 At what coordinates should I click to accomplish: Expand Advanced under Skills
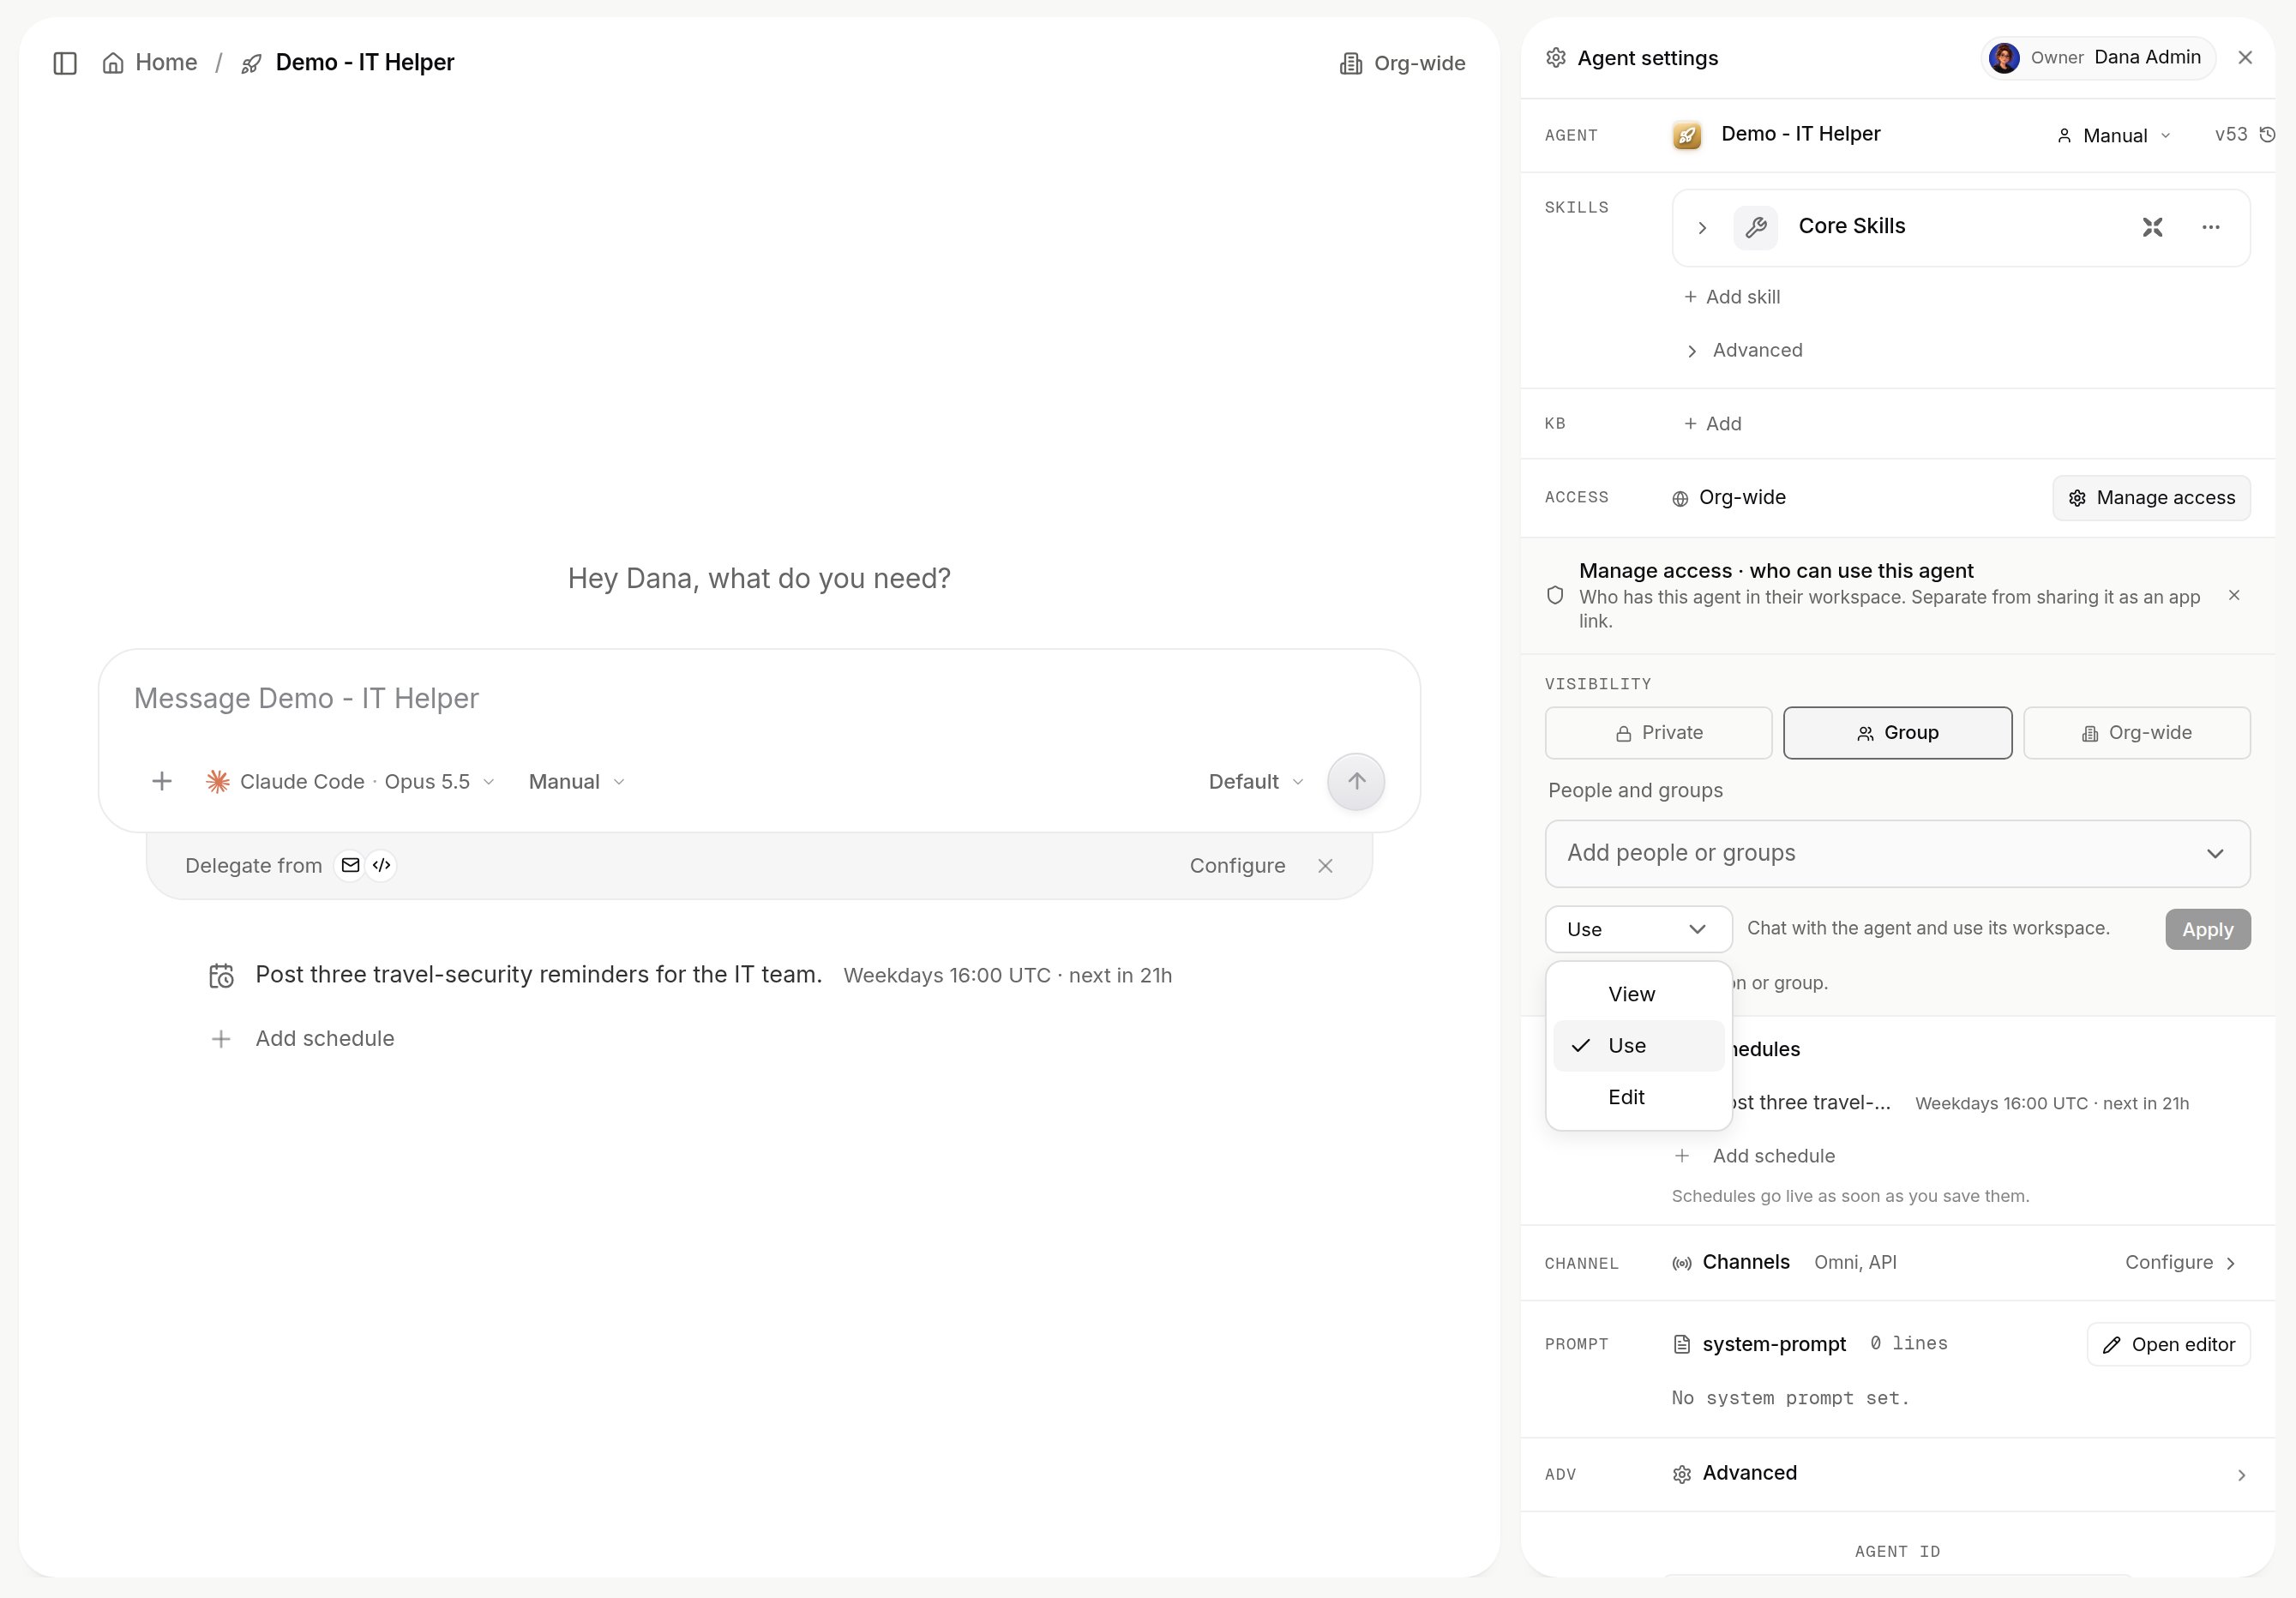pos(1745,351)
